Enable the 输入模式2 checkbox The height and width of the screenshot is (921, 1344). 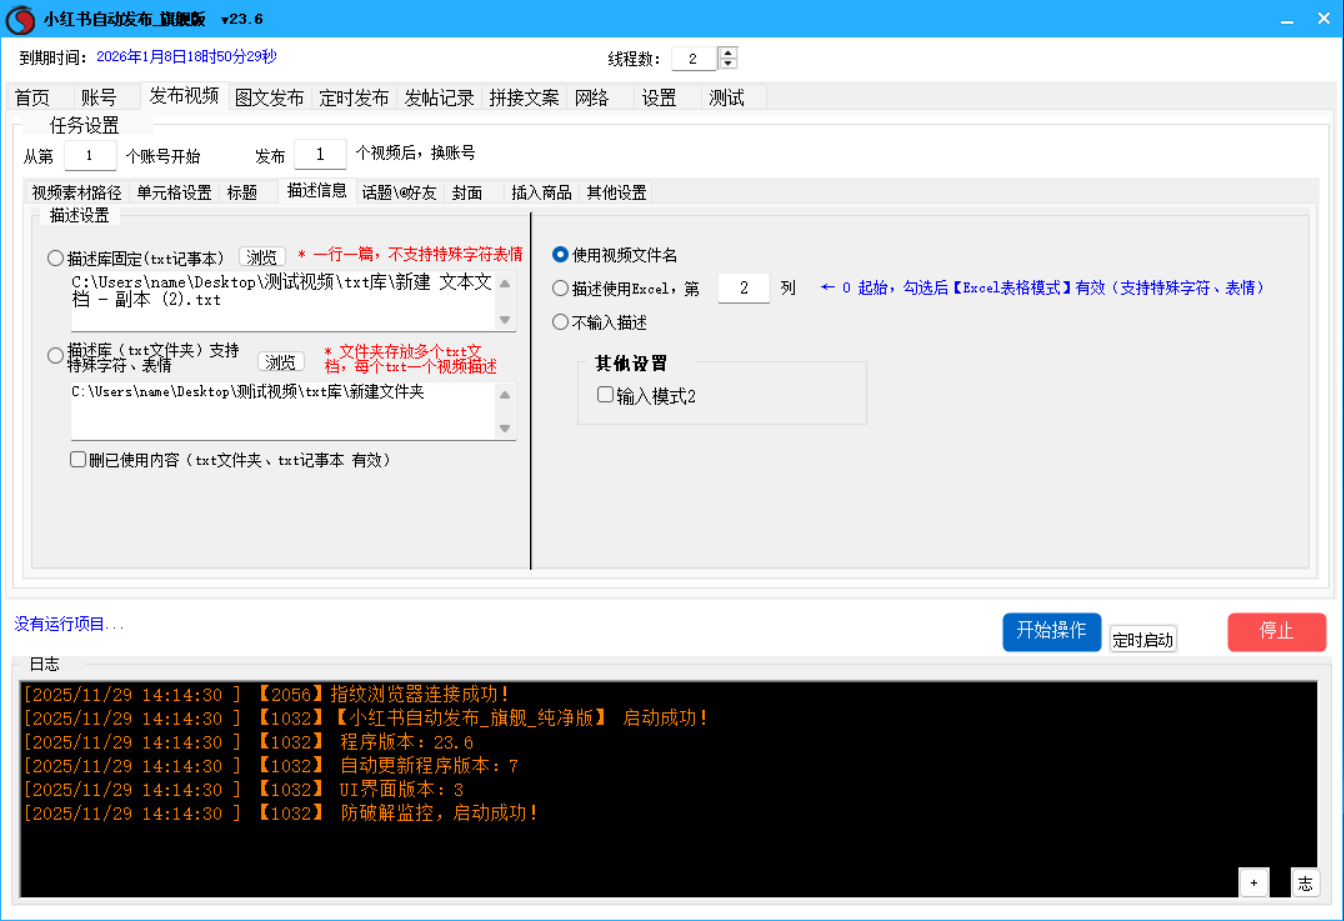[x=605, y=395]
